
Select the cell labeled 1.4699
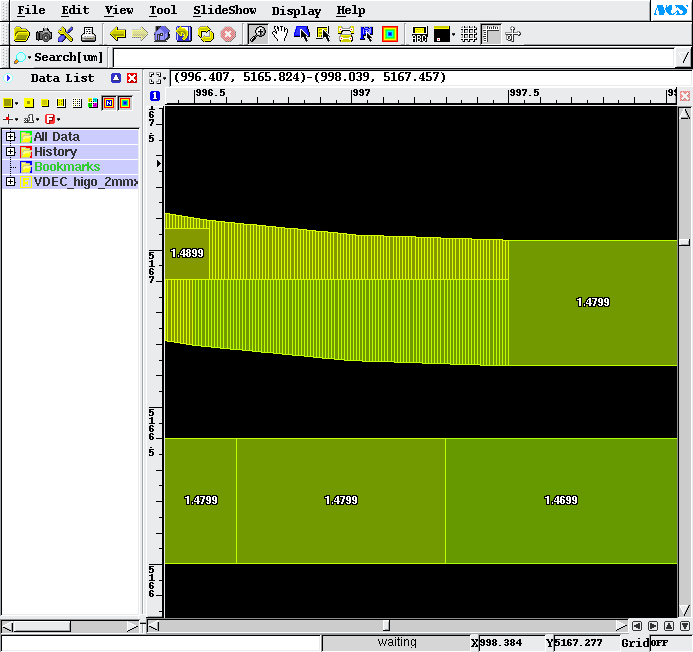point(561,500)
